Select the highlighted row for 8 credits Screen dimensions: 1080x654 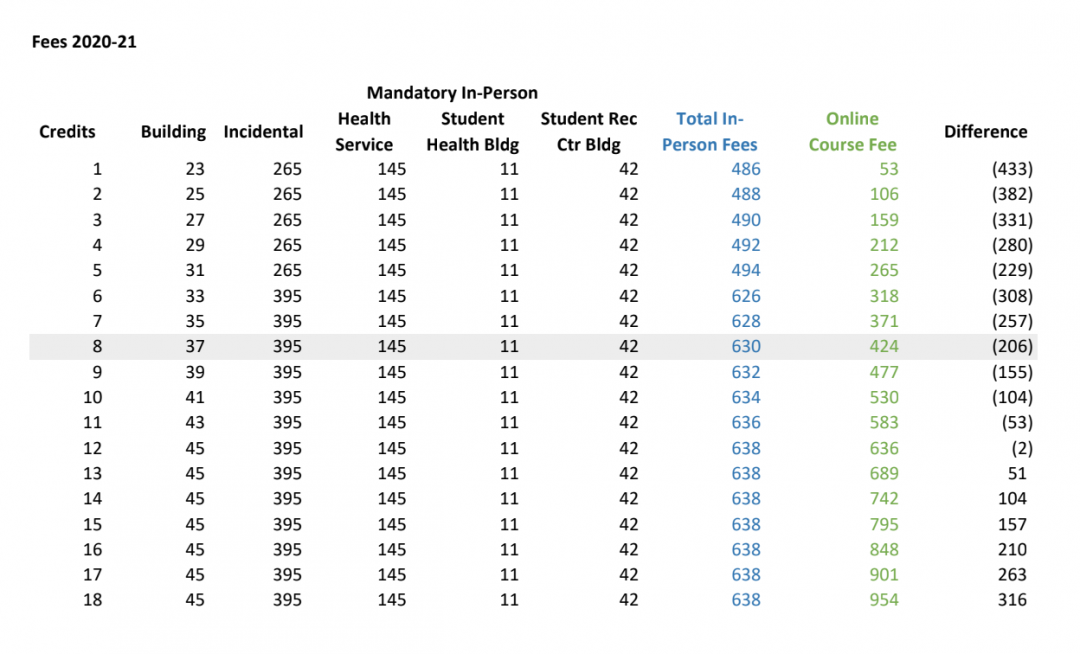point(532,347)
